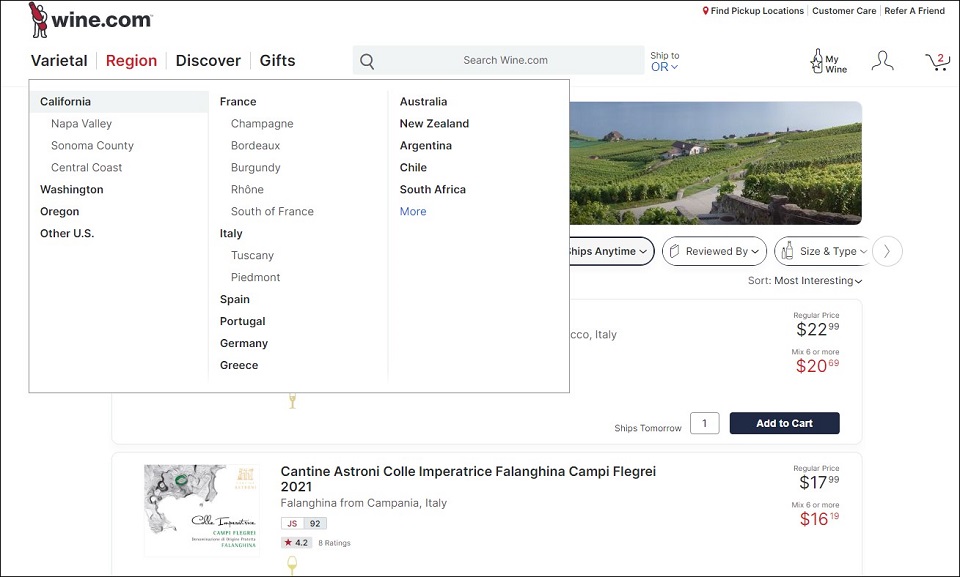960x577 pixels.
Task: Open the Refer A Friend link
Action: coord(914,10)
